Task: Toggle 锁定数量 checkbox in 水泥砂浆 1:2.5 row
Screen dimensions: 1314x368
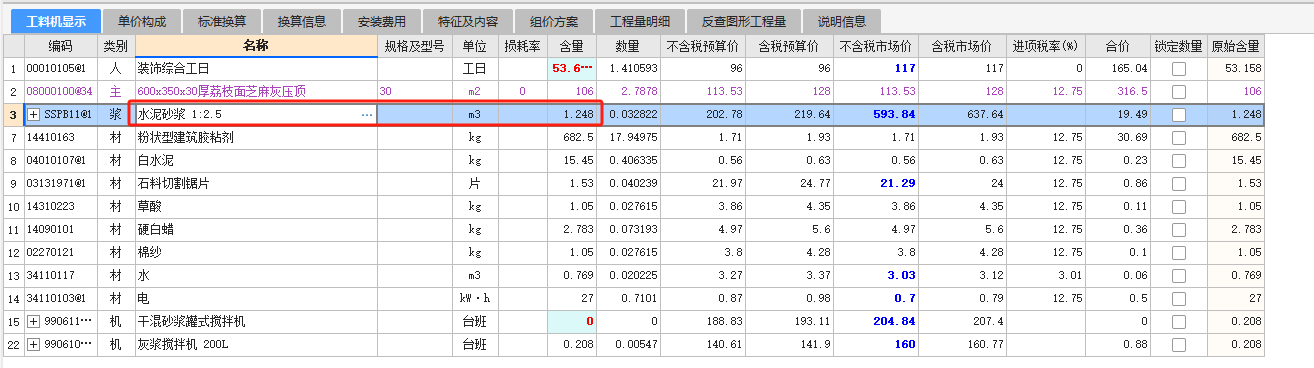Action: [1179, 115]
